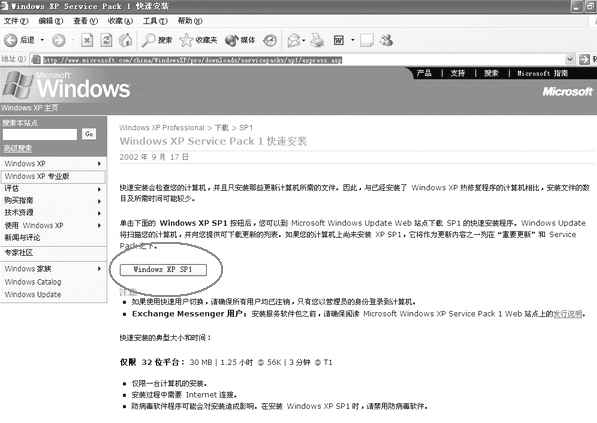
Task: Open the 工具 menu
Action: tap(155, 21)
